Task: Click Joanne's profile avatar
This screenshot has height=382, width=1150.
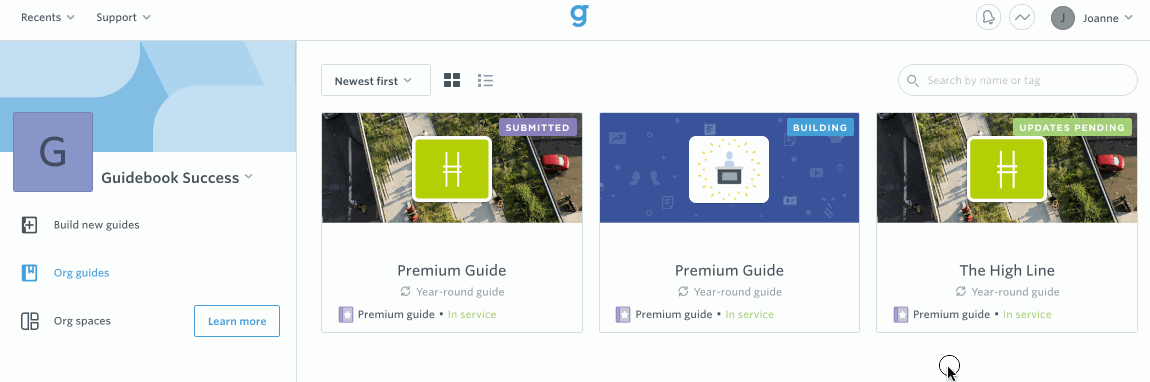Action: [x=1063, y=18]
